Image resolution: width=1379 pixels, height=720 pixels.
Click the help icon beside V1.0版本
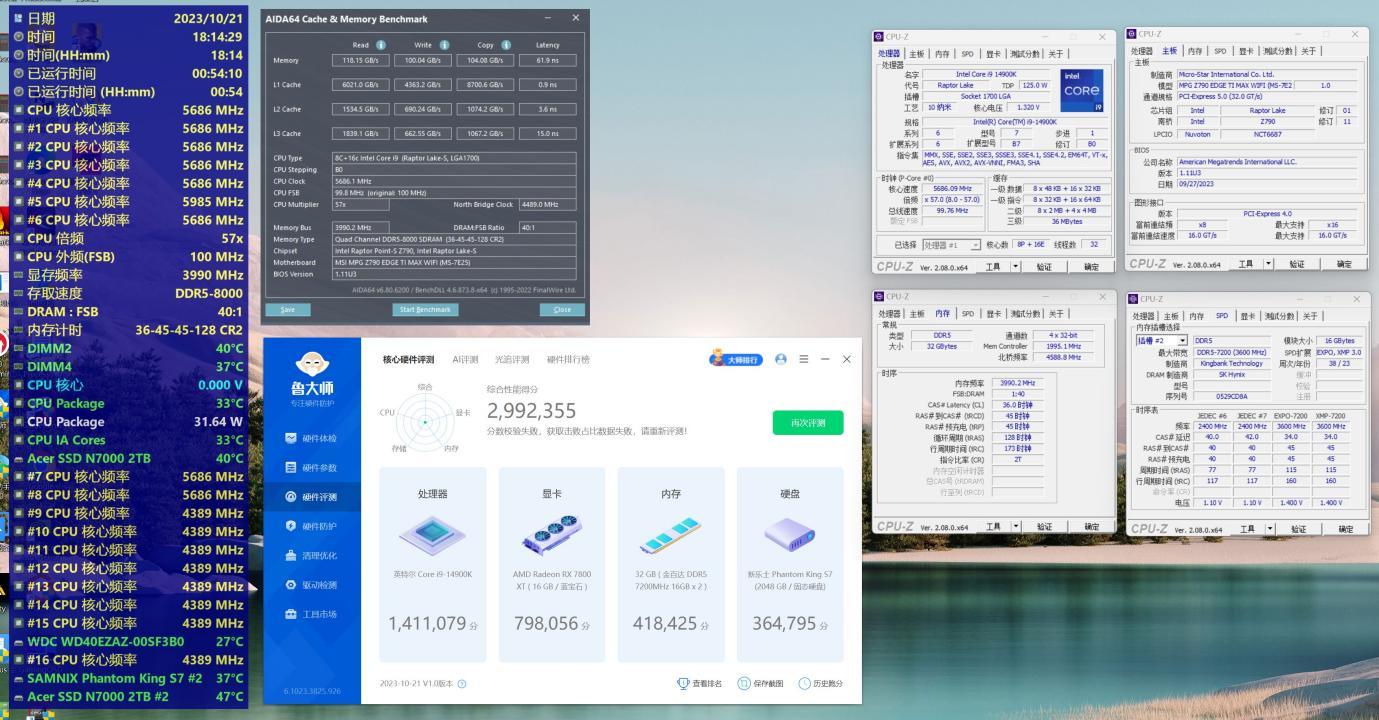point(462,684)
